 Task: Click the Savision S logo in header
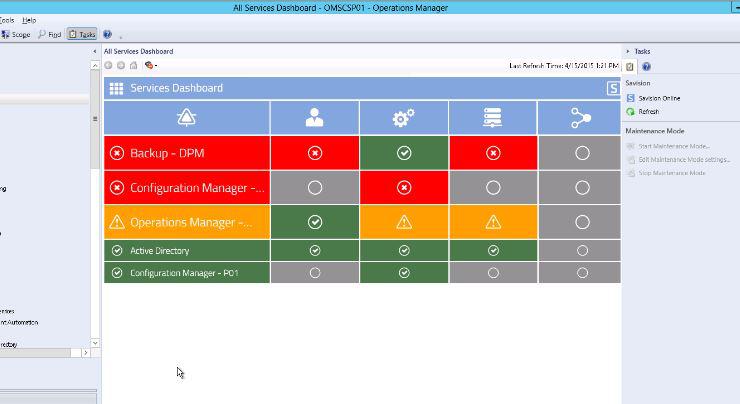(x=613, y=88)
